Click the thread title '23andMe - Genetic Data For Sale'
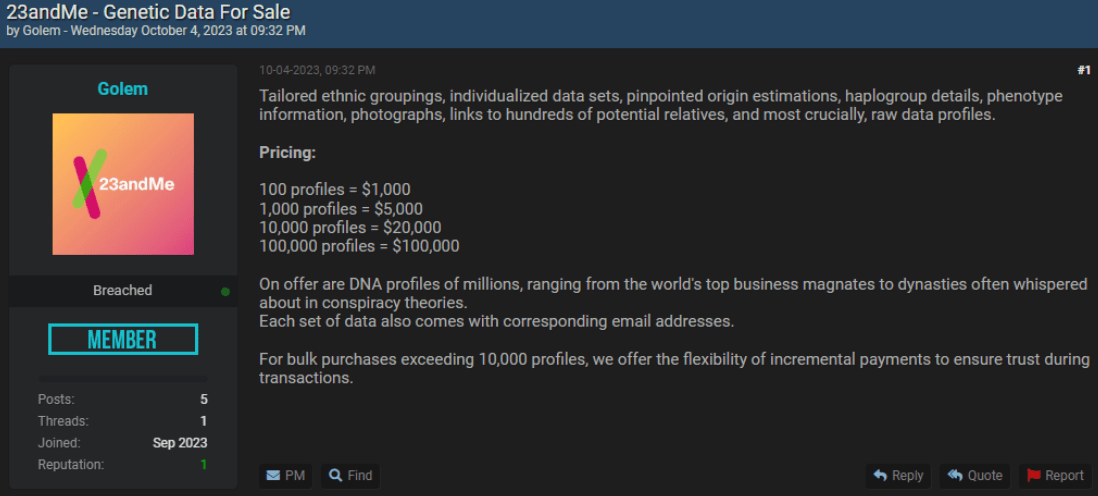The image size is (1098, 496). coord(148,12)
